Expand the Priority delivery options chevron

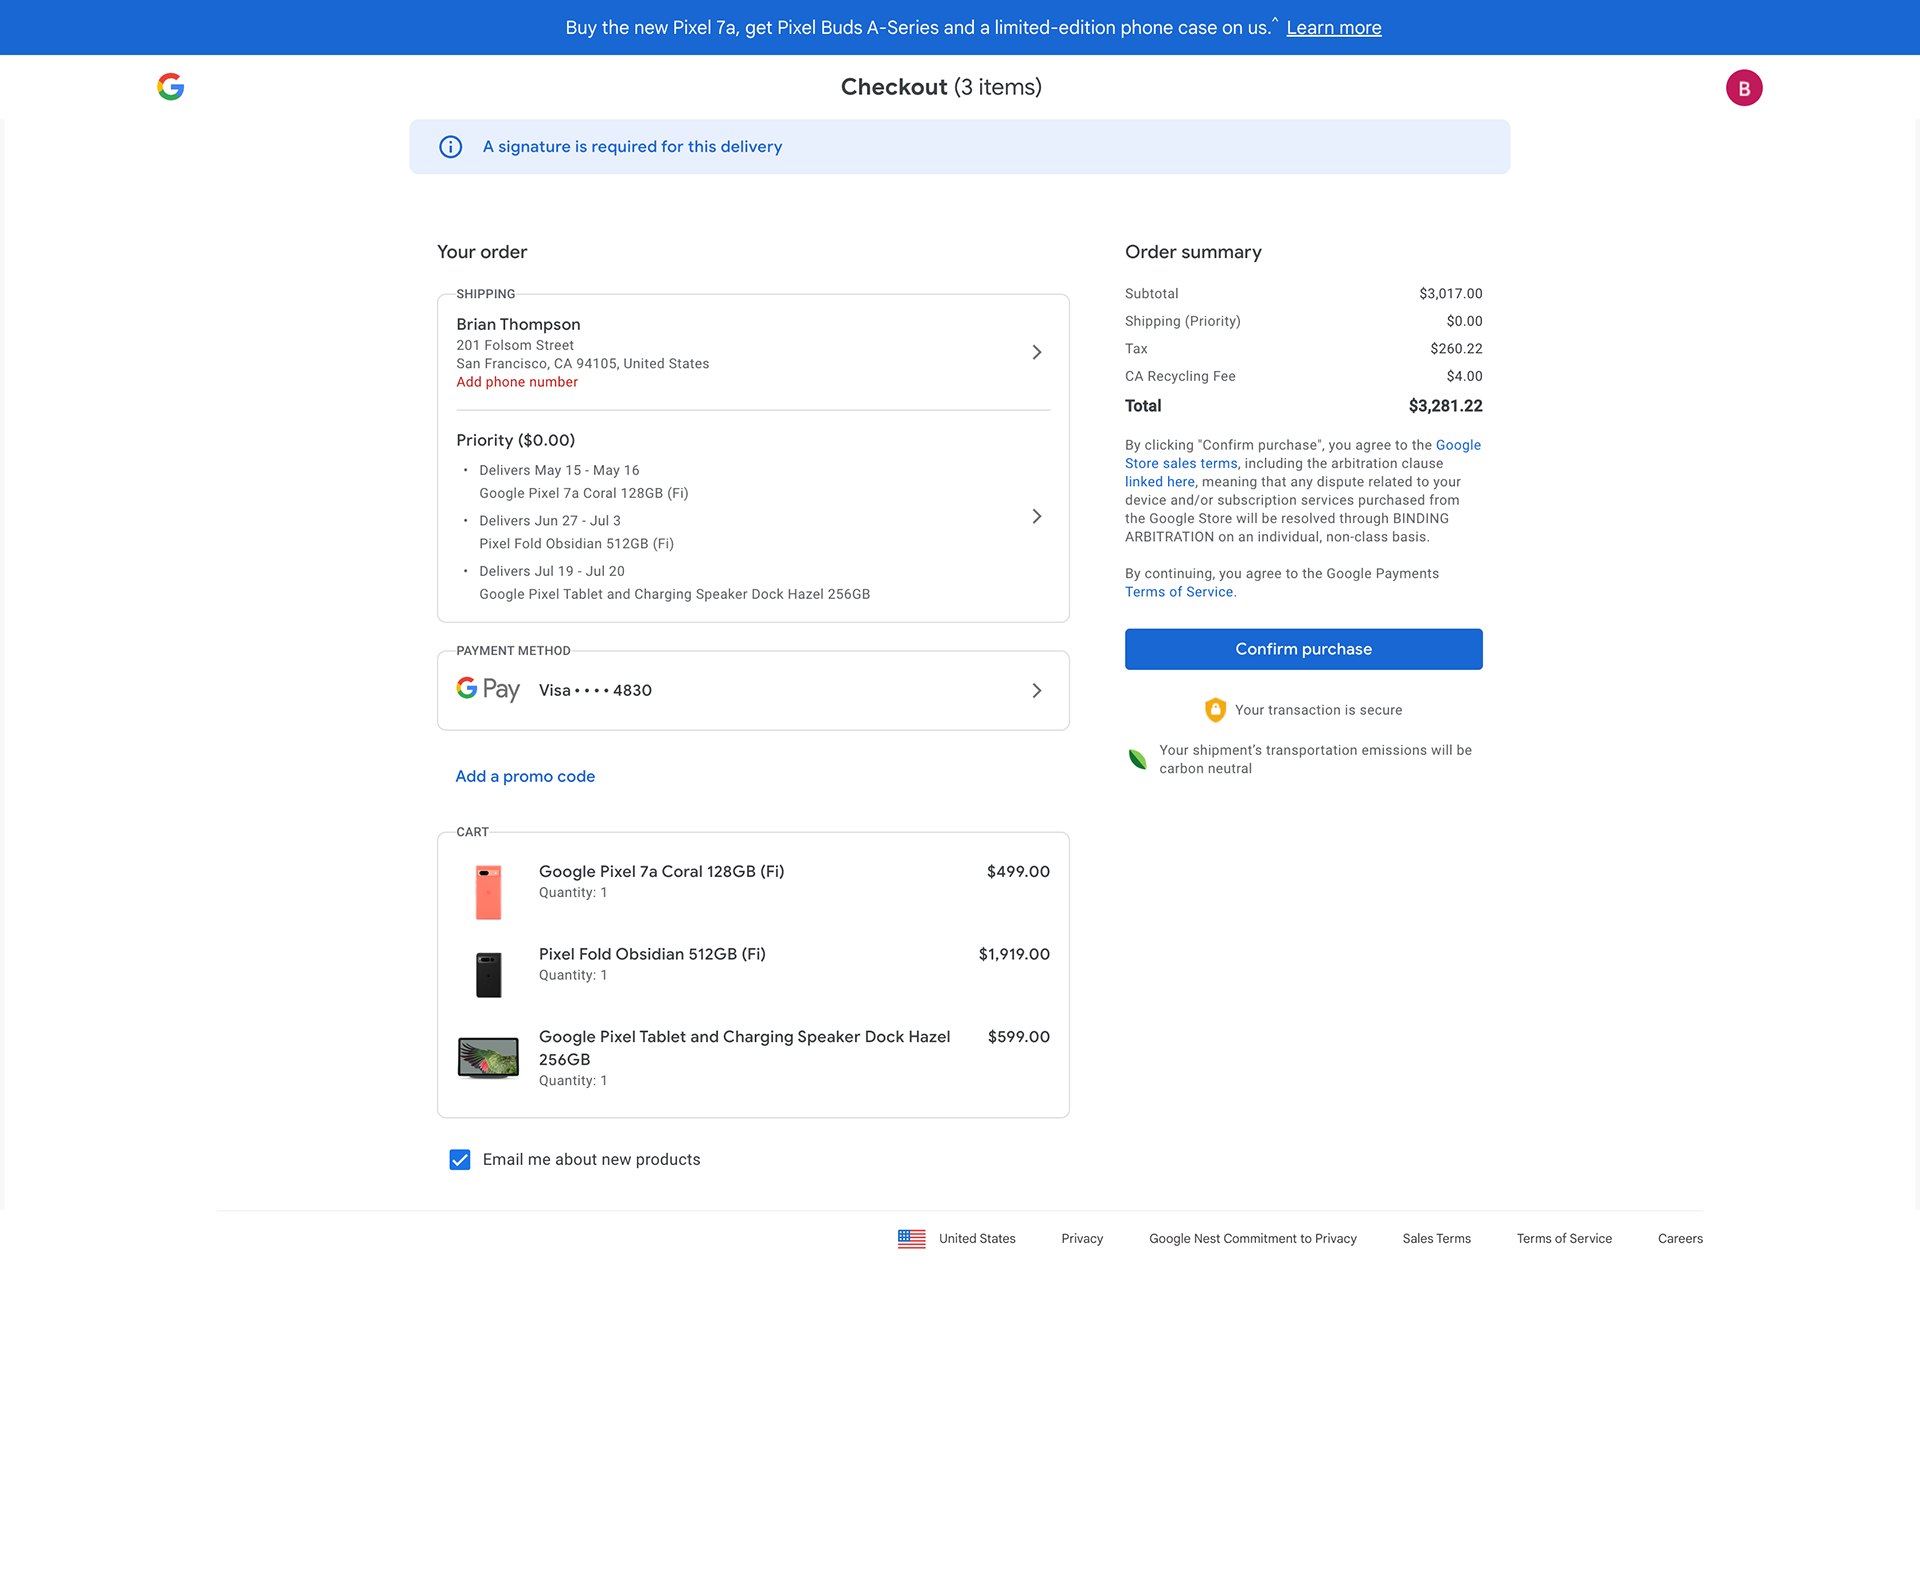(1037, 516)
